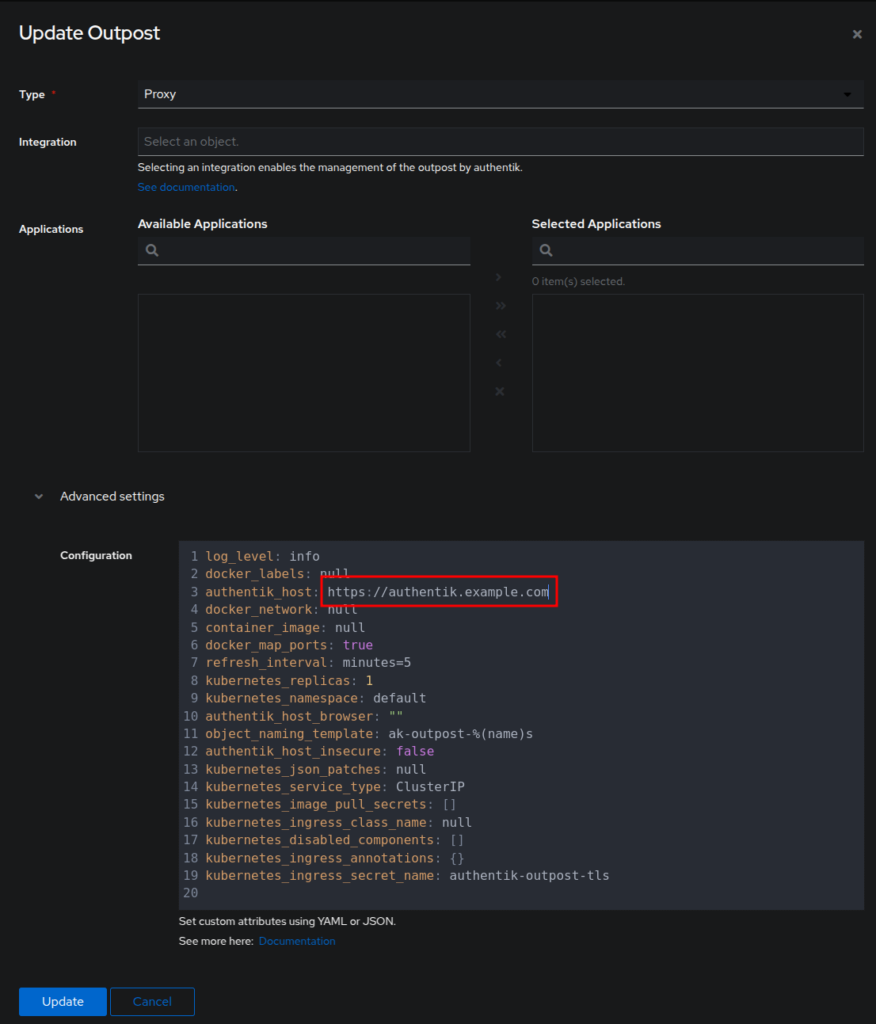Click the kubernetes_disabled_components line
This screenshot has height=1024, width=876.
(334, 840)
